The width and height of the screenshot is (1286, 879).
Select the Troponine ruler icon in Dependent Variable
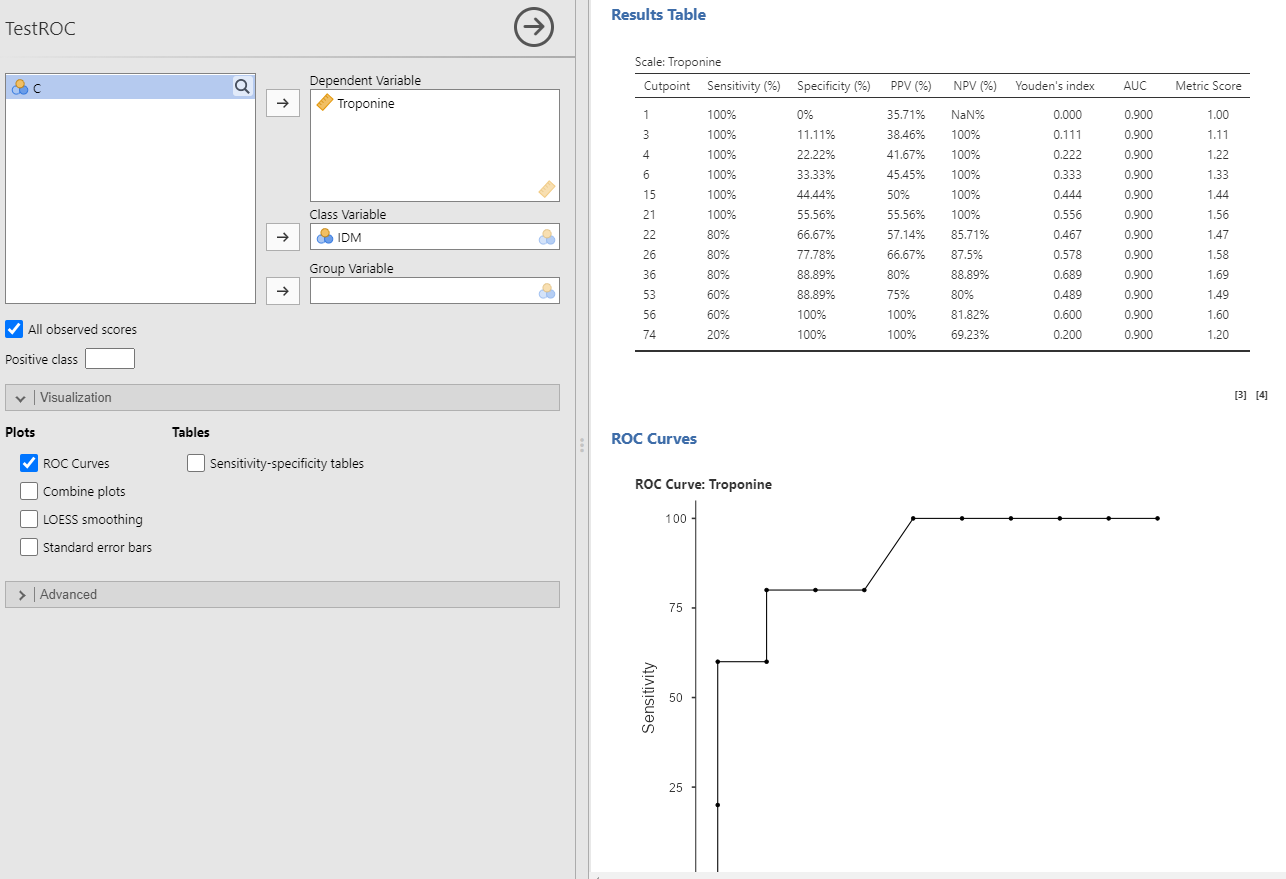pos(324,103)
